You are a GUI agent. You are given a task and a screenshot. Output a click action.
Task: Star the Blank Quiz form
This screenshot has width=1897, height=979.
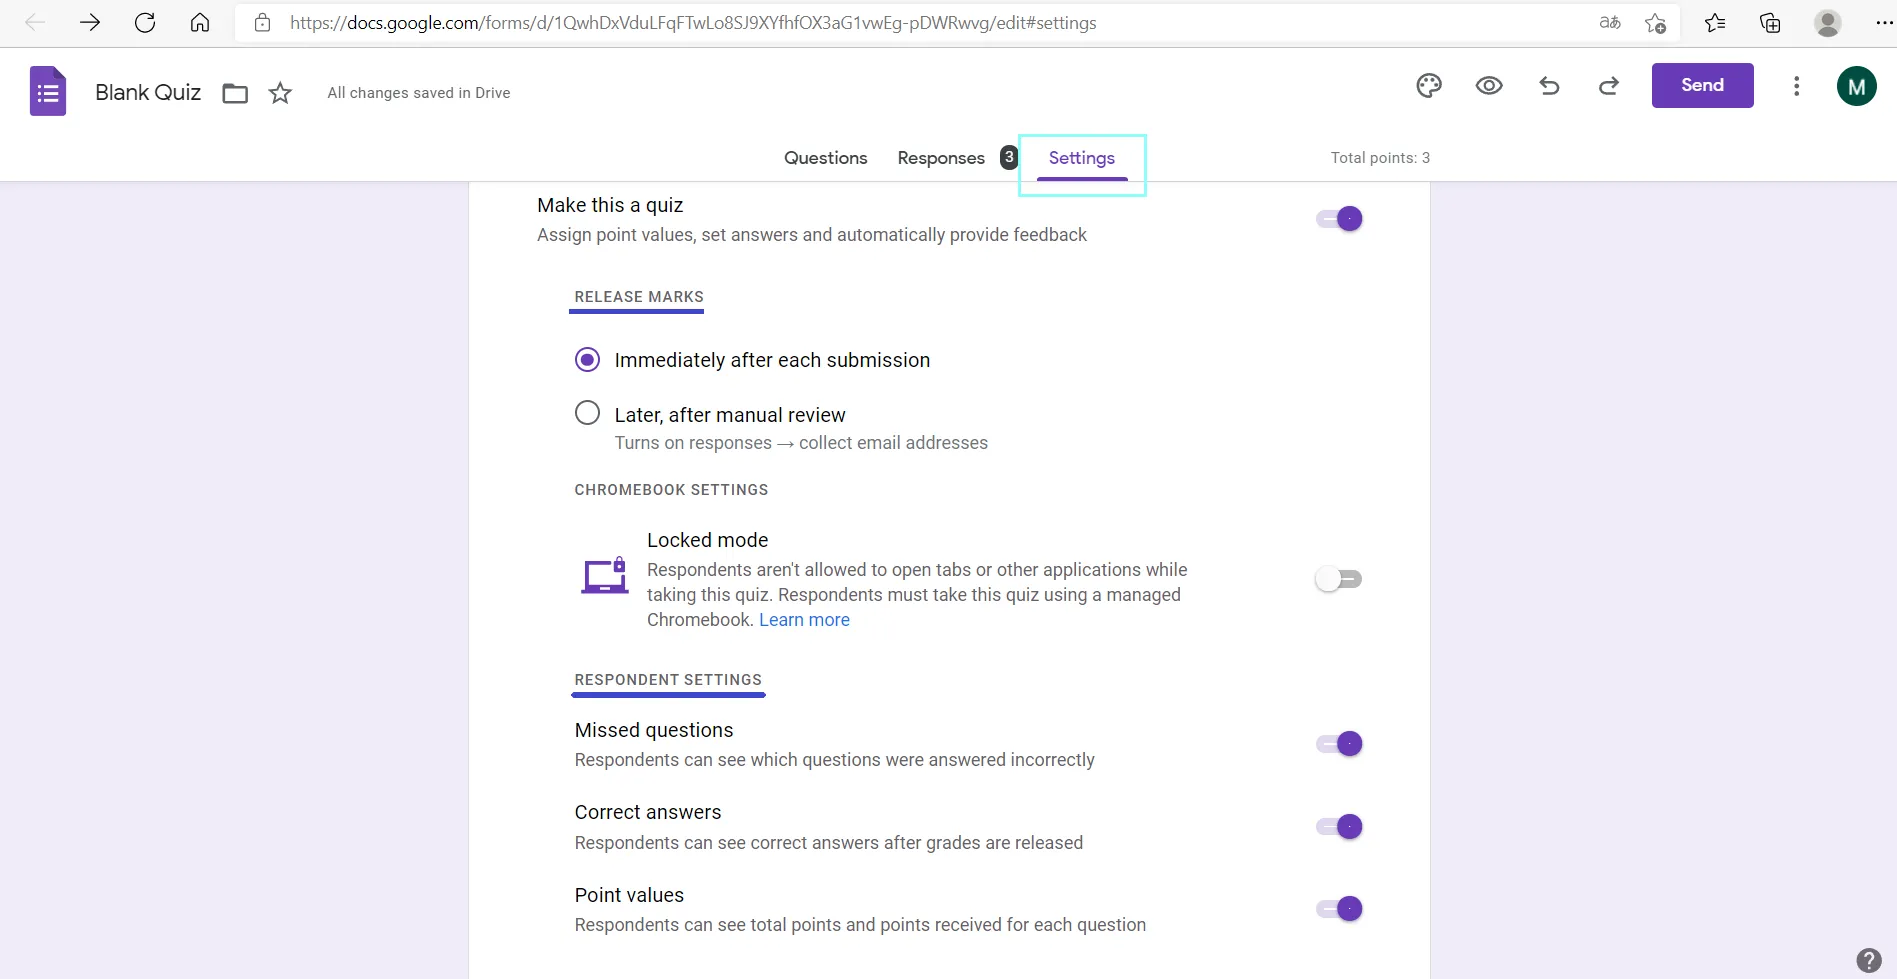tap(280, 93)
